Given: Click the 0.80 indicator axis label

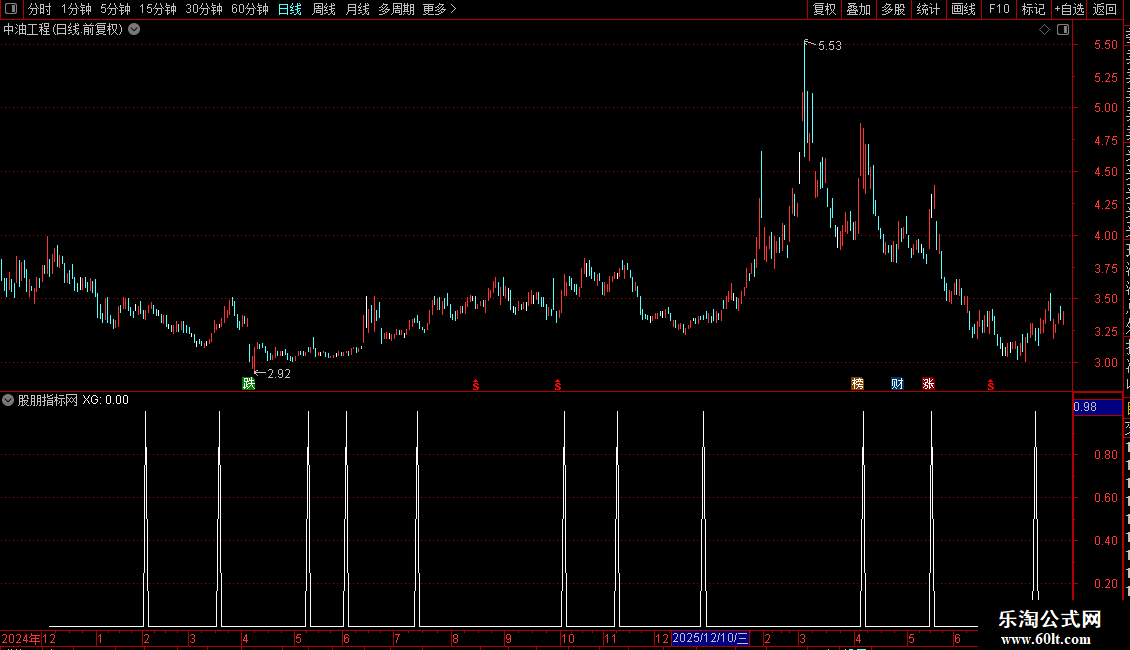Looking at the screenshot, I should (x=1105, y=455).
